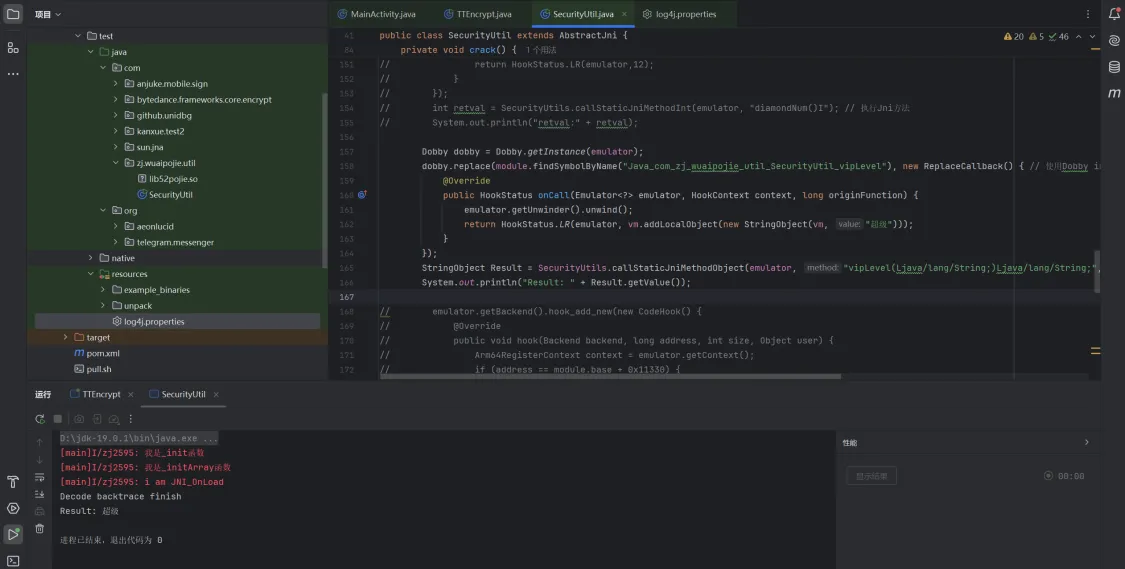Viewport: 1125px width, 569px height.
Task: Toggle scroll to end of console
Action: point(40,494)
